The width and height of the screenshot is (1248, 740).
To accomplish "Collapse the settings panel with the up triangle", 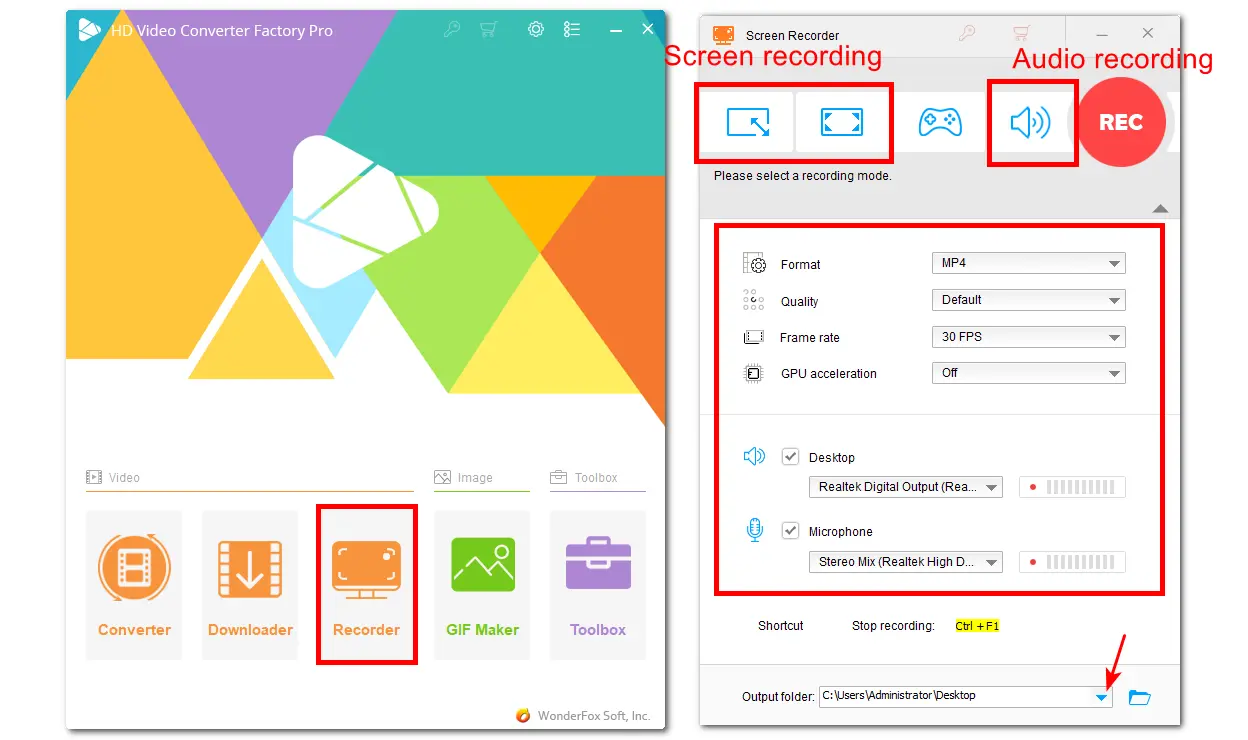I will [x=1159, y=209].
